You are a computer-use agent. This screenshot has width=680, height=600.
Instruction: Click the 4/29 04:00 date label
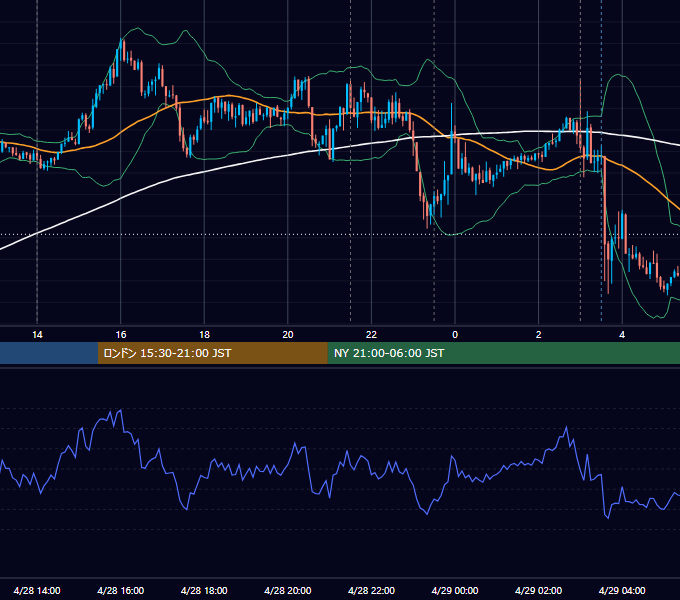pyautogui.click(x=622, y=590)
